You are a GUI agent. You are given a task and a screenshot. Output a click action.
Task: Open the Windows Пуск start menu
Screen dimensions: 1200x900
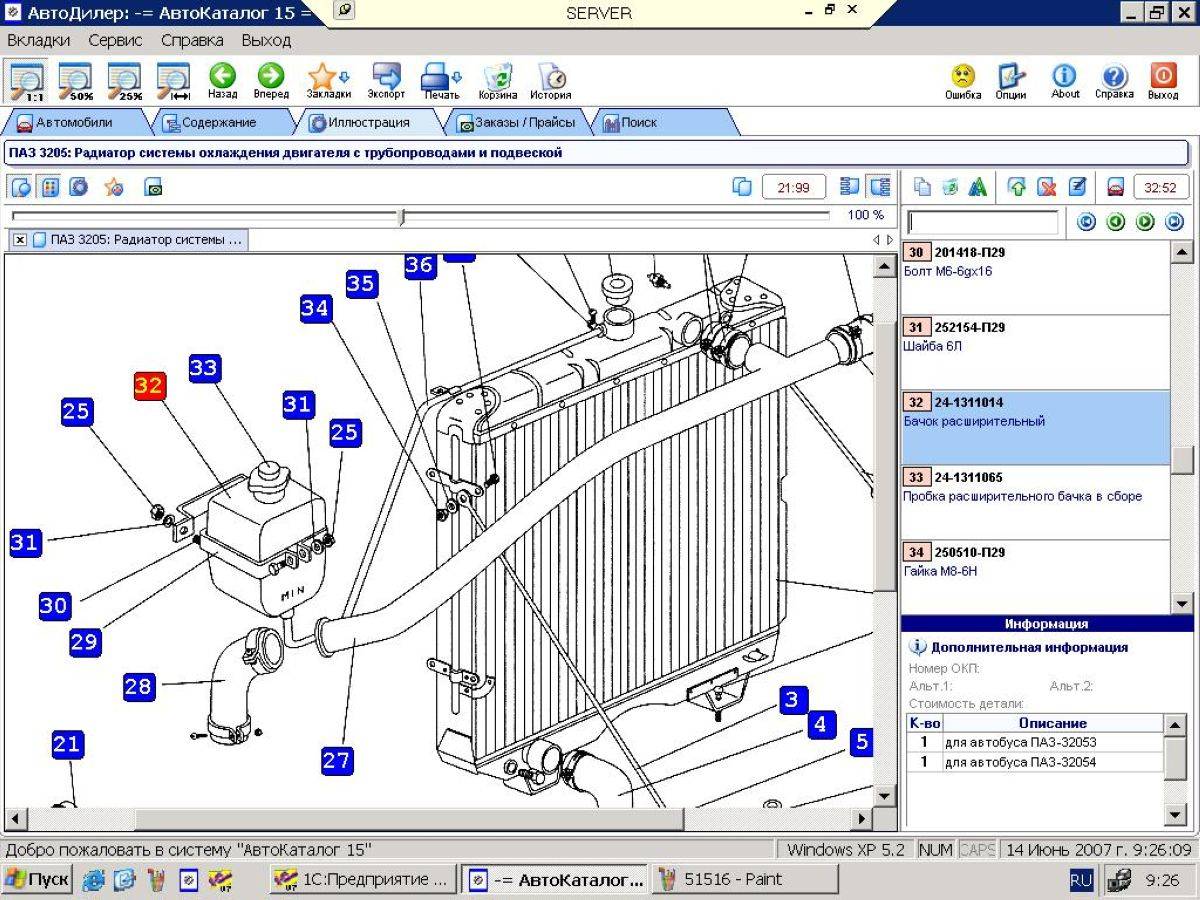pos(37,880)
